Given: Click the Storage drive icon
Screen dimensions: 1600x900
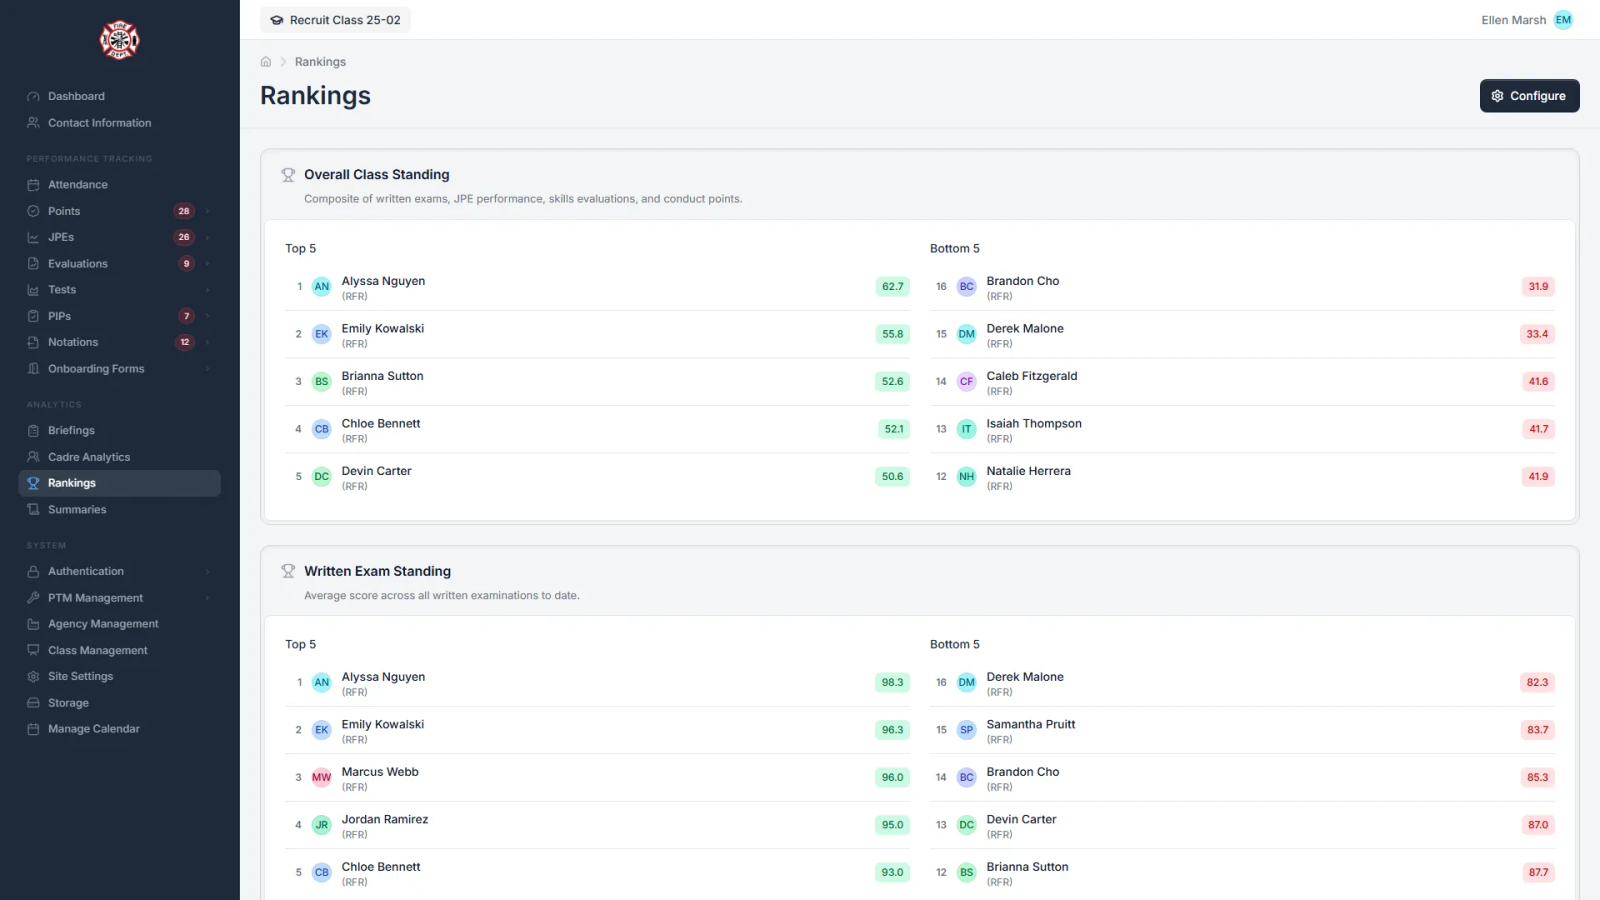Looking at the screenshot, I should pyautogui.click(x=33, y=703).
